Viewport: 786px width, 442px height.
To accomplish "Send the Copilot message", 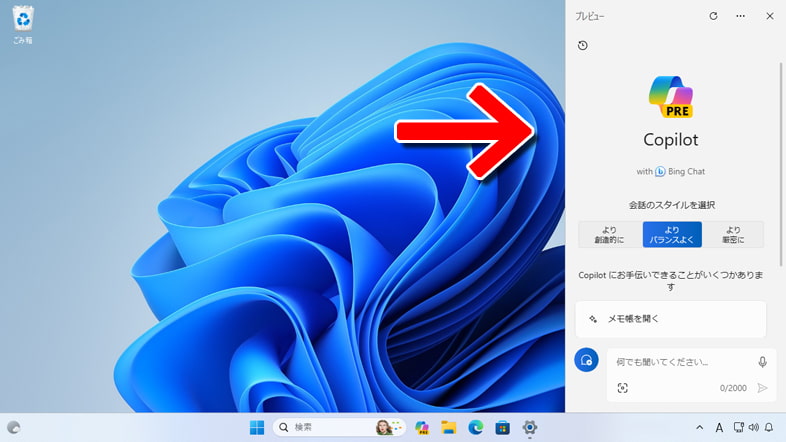I will click(x=762, y=388).
